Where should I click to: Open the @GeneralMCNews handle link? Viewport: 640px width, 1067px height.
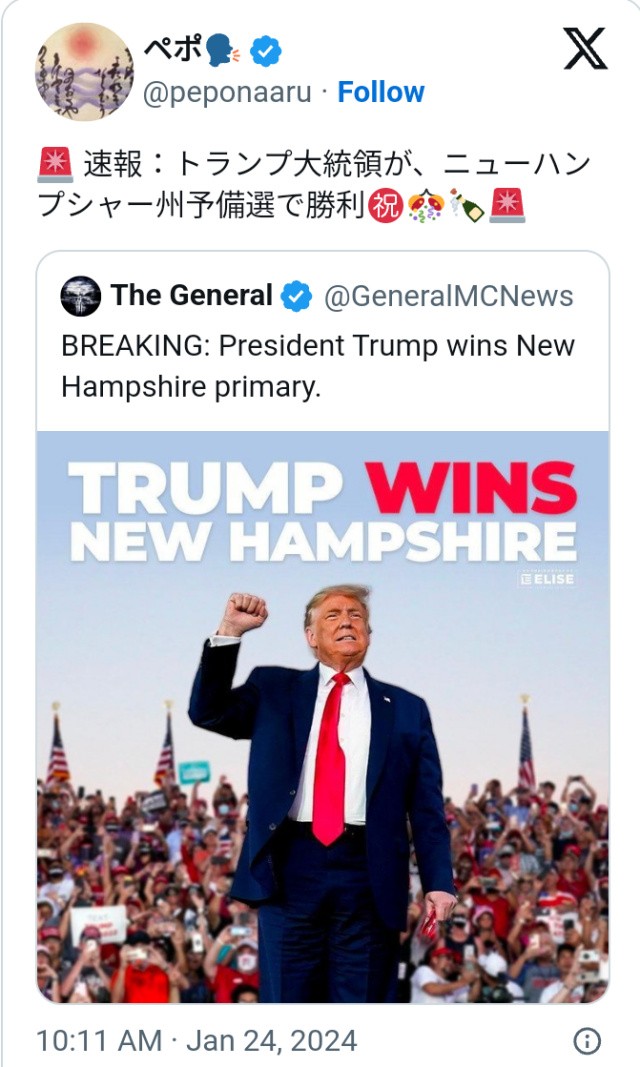click(x=449, y=296)
